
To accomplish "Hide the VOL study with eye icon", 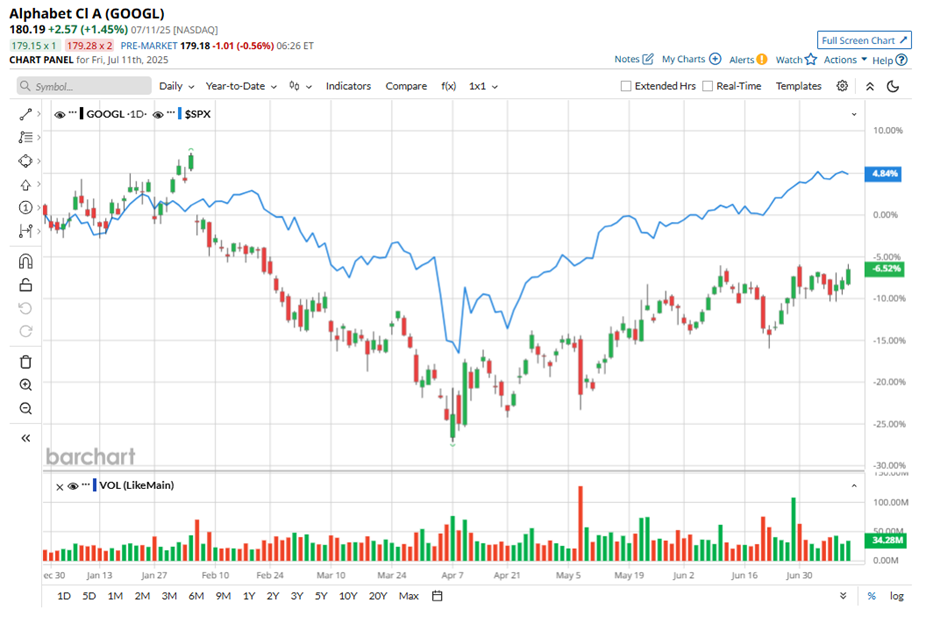I will [x=73, y=486].
